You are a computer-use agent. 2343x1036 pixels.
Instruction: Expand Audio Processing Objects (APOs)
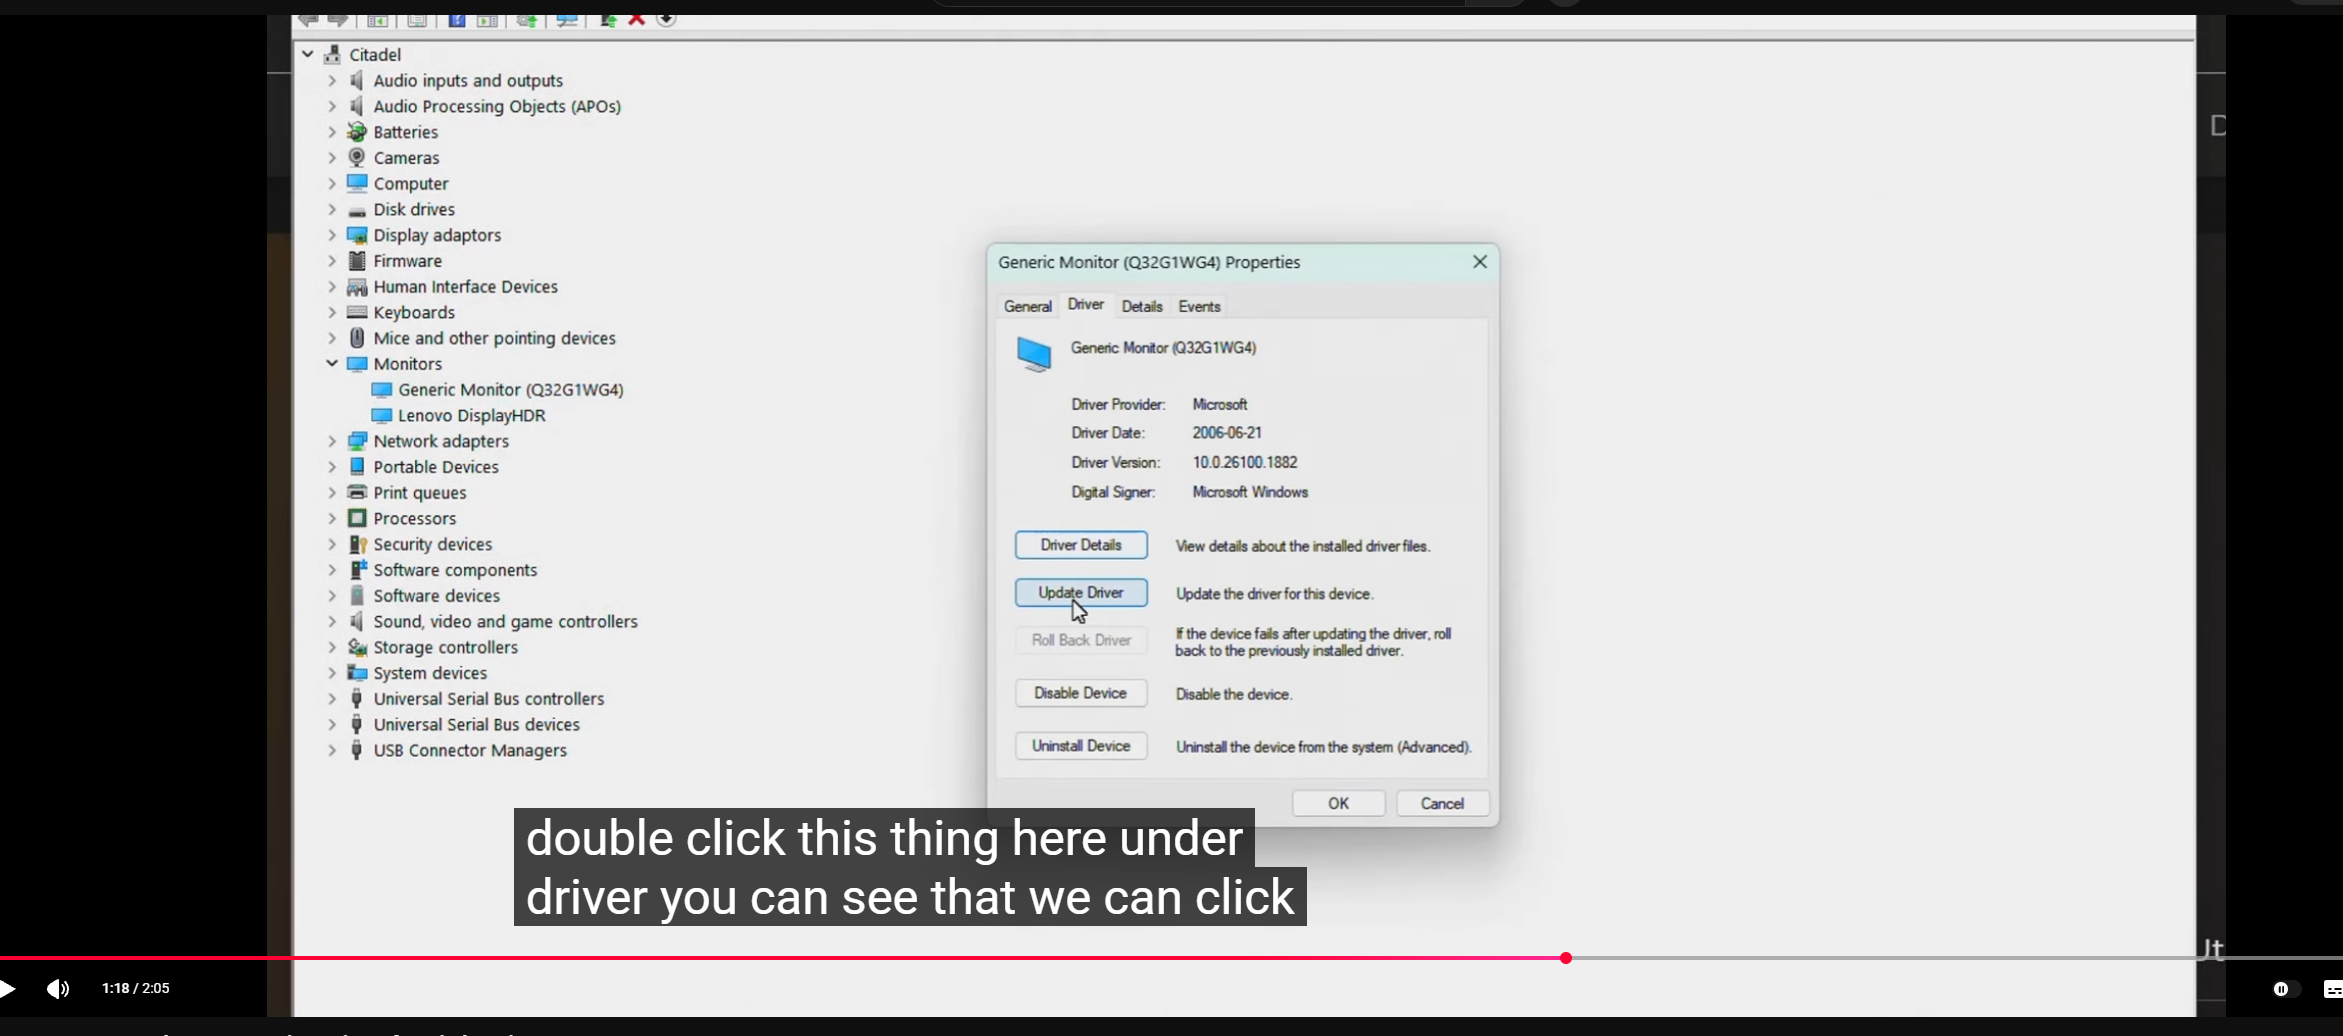(332, 106)
